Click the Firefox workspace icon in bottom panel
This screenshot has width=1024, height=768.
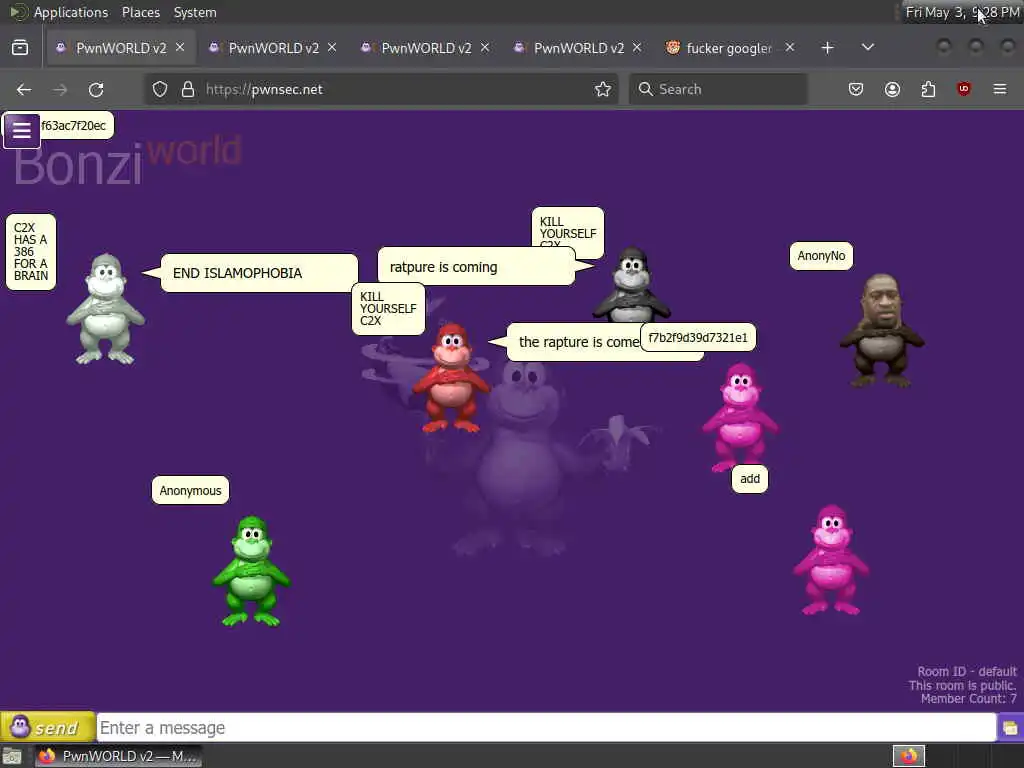909,756
